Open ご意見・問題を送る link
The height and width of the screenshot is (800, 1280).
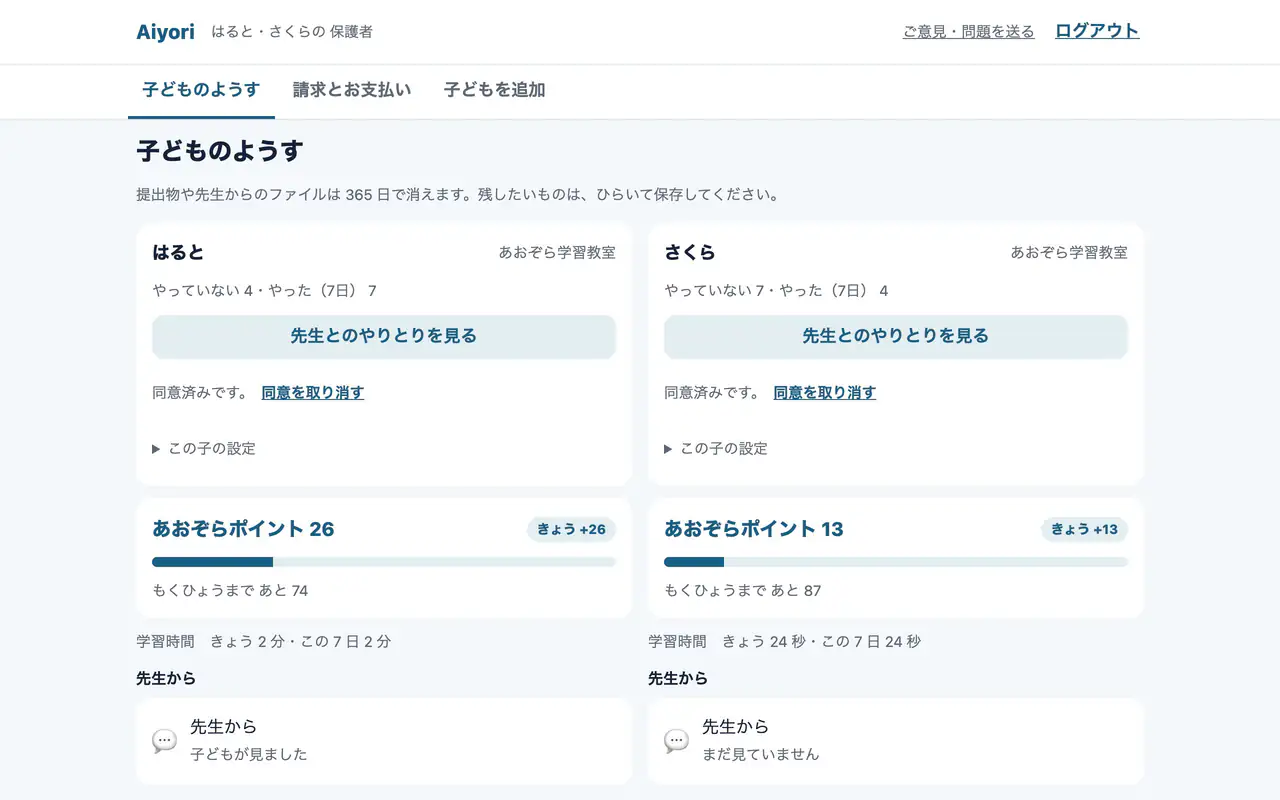968,32
